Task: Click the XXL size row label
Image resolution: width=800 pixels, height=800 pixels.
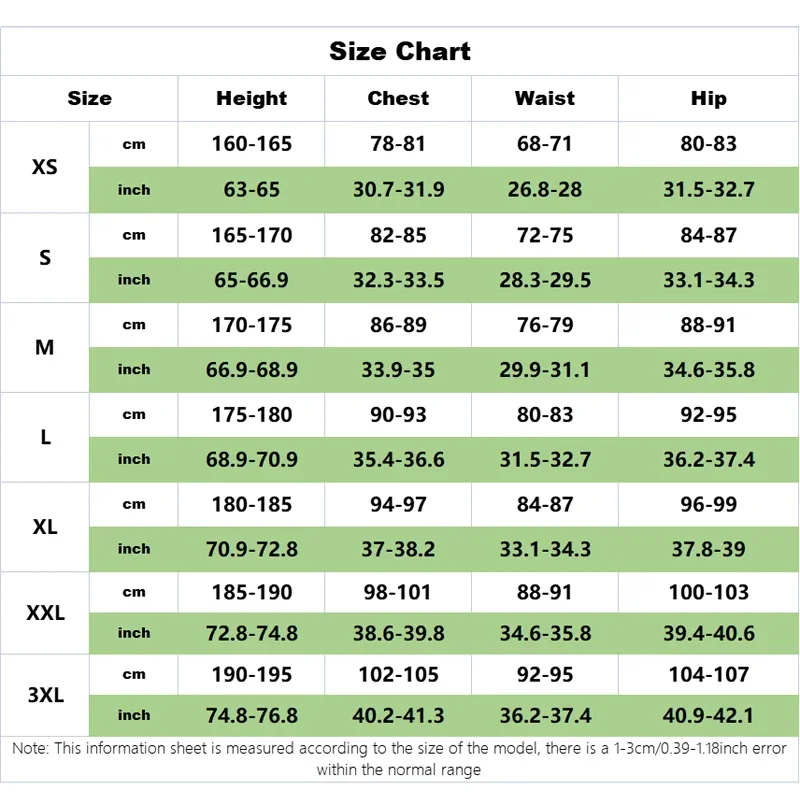Action: (45, 613)
